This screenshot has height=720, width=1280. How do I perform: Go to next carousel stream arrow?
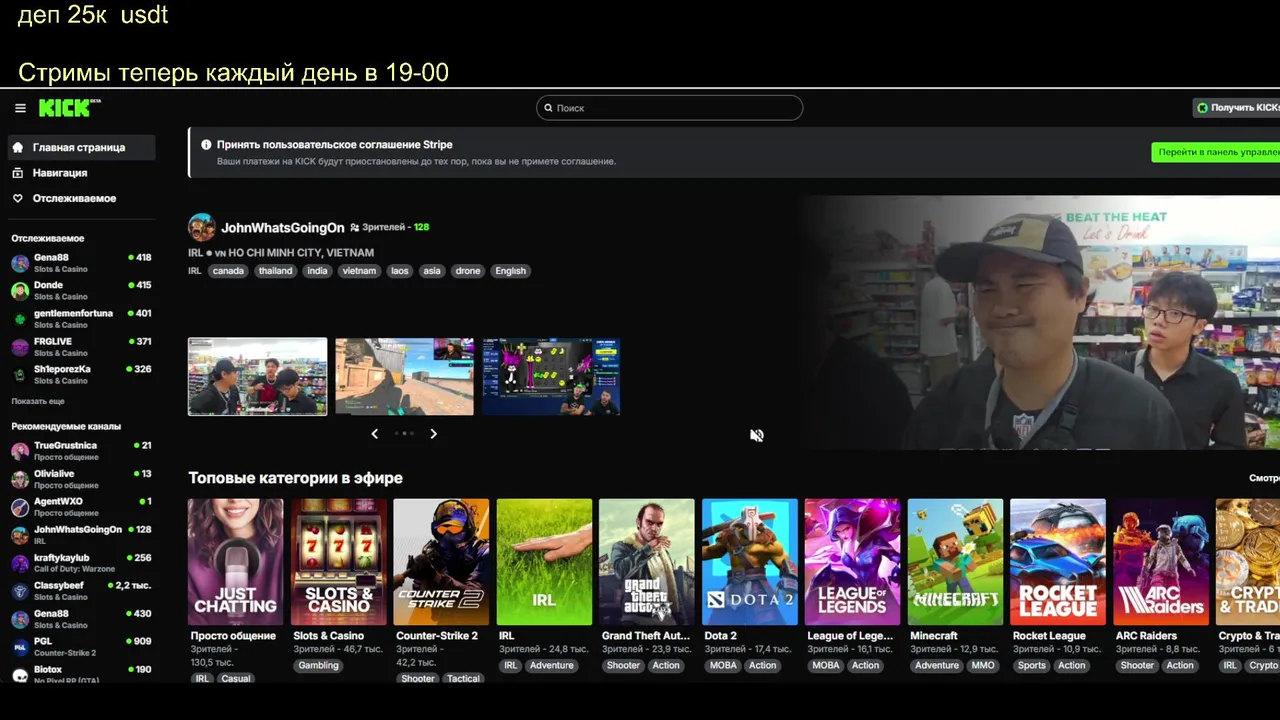(433, 434)
